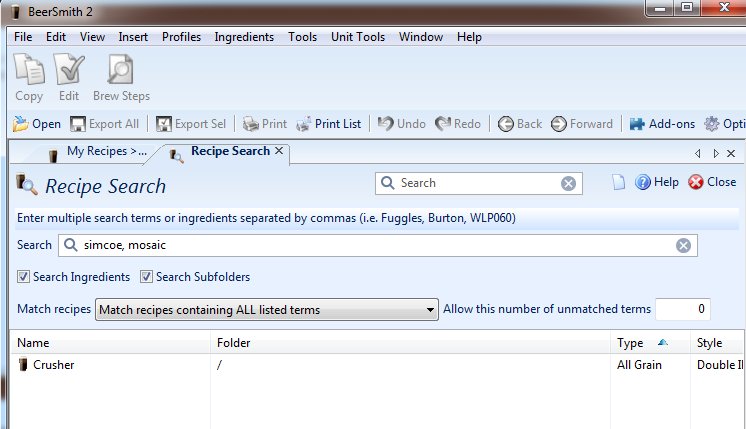The height and width of the screenshot is (429, 746).
Task: Open the Window menu
Action: pyautogui.click(x=421, y=37)
